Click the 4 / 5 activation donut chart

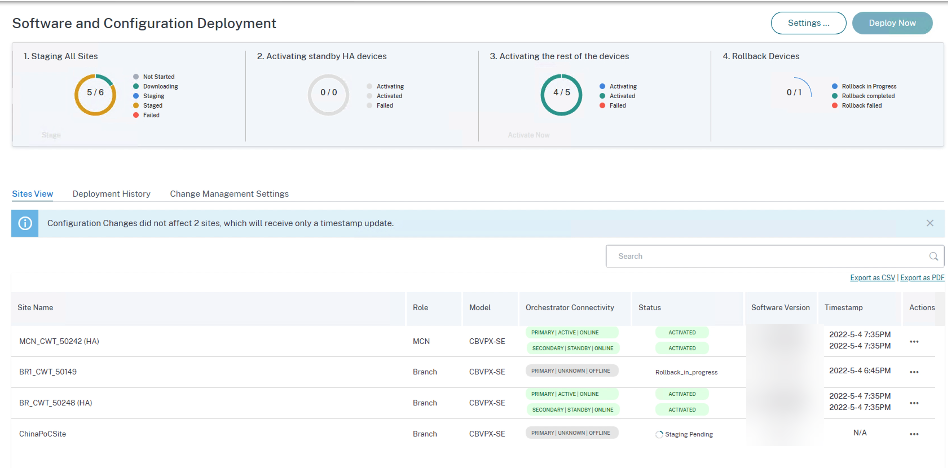coord(561,94)
